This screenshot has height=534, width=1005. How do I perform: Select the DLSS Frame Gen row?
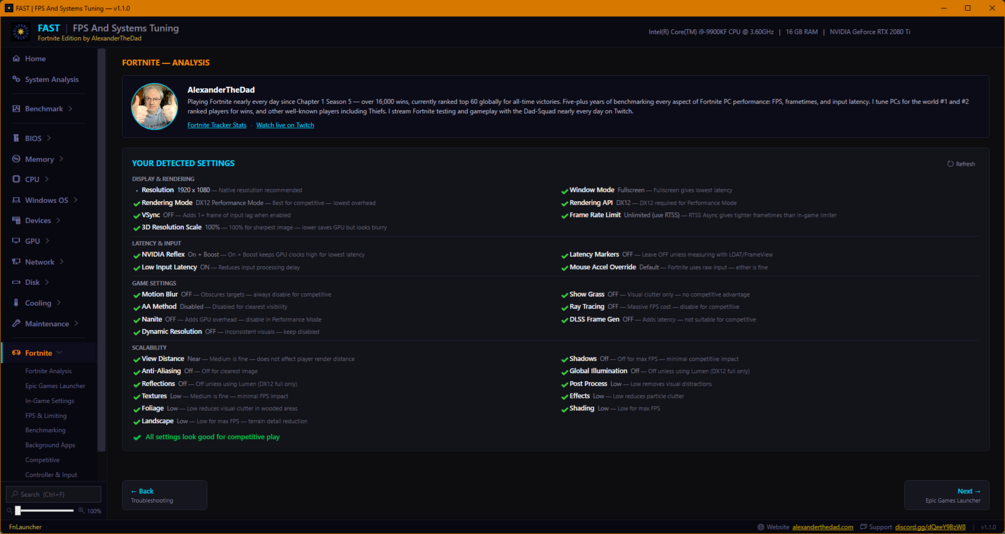tap(658, 319)
